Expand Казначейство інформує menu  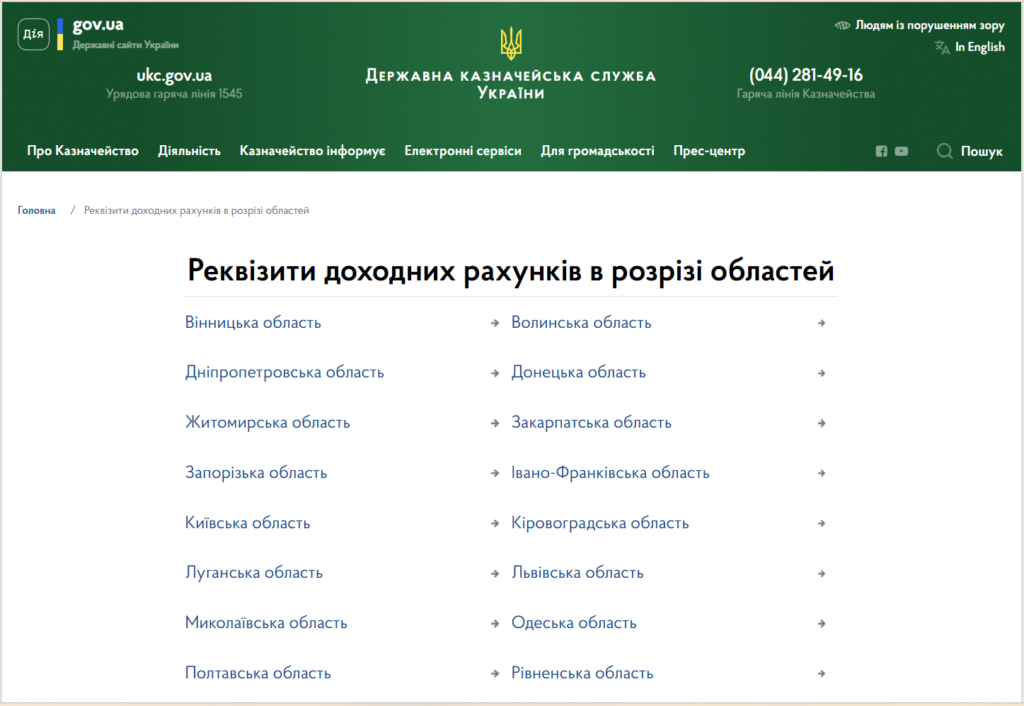click(312, 151)
